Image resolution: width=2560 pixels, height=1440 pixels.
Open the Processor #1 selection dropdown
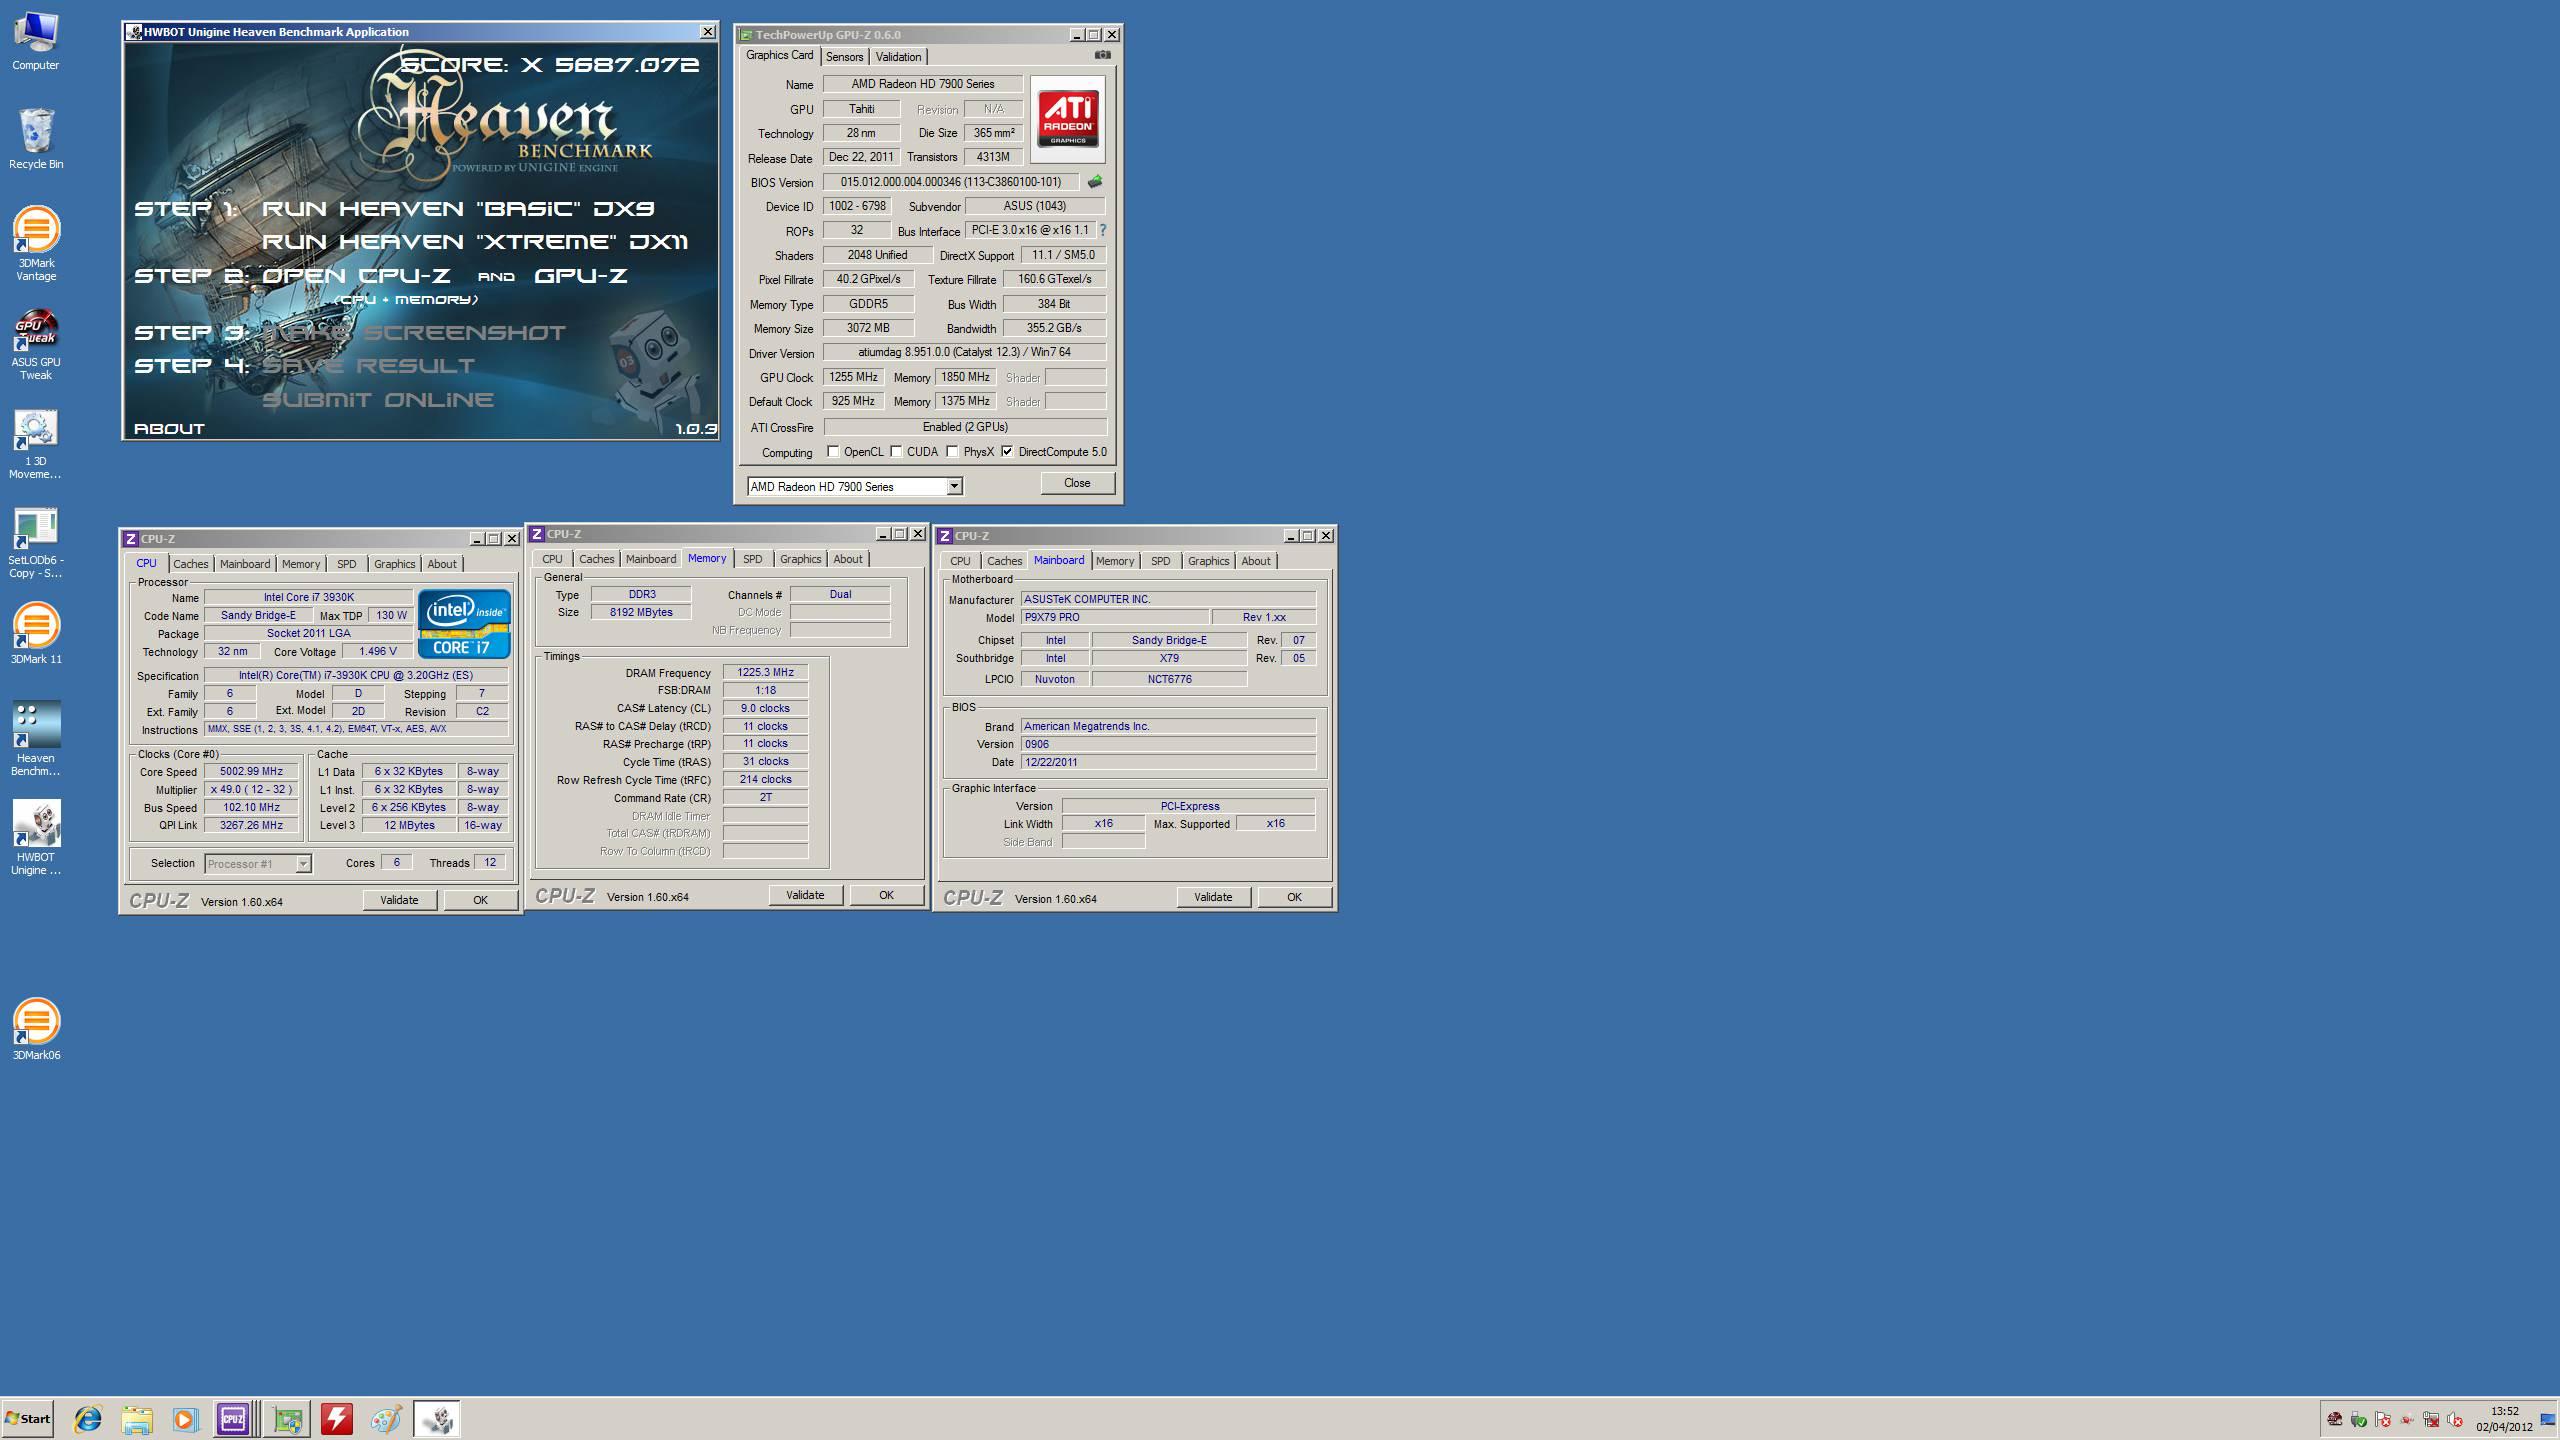tap(258, 864)
